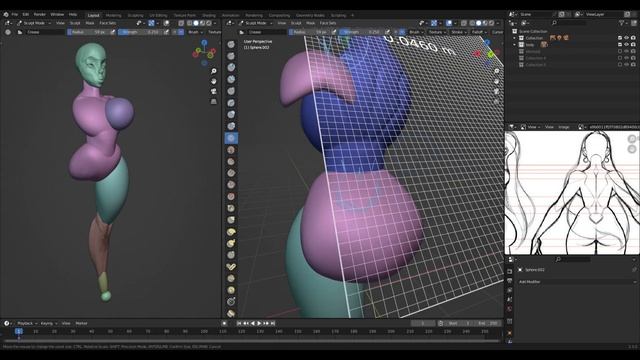
Task: Select the Draw sculpt brush tool
Action: 231,44
